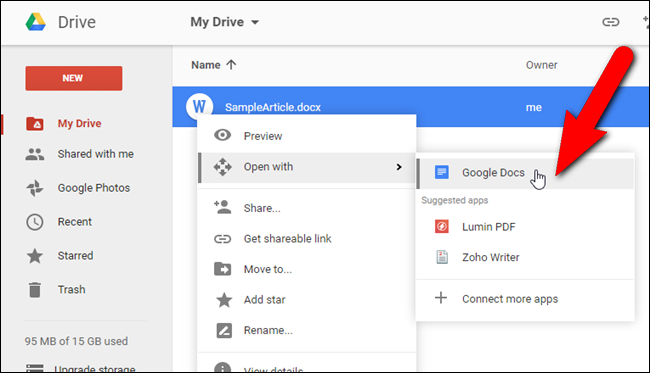This screenshot has height=373, width=650.
Task: Select the SampleArticle.docx file name
Action: pos(273,107)
